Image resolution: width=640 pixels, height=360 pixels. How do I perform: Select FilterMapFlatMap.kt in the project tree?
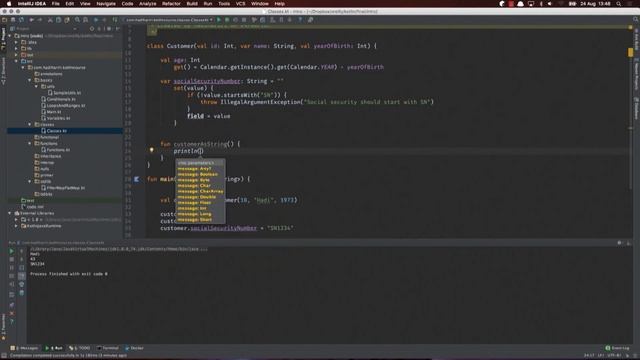(63, 188)
